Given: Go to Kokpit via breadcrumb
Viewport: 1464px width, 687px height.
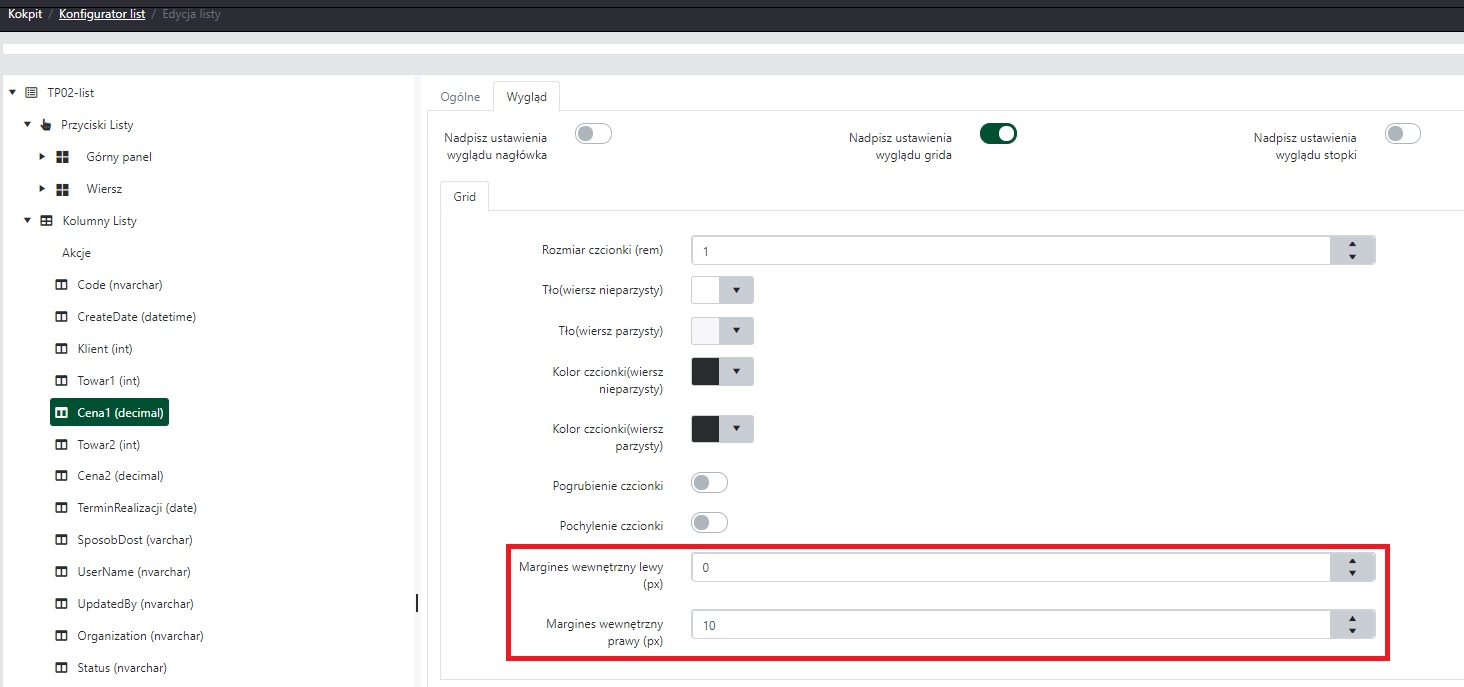Looking at the screenshot, I should (25, 15).
